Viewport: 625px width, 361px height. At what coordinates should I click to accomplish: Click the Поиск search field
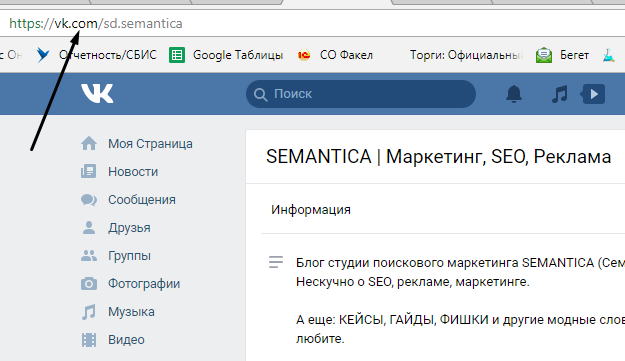pyautogui.click(x=361, y=94)
